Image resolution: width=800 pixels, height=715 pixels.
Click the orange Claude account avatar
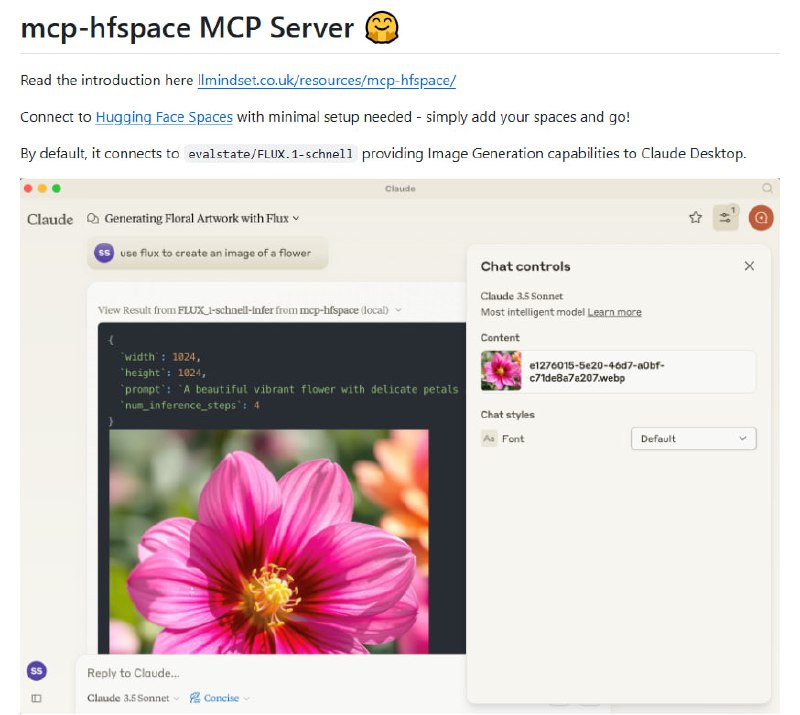click(x=761, y=218)
